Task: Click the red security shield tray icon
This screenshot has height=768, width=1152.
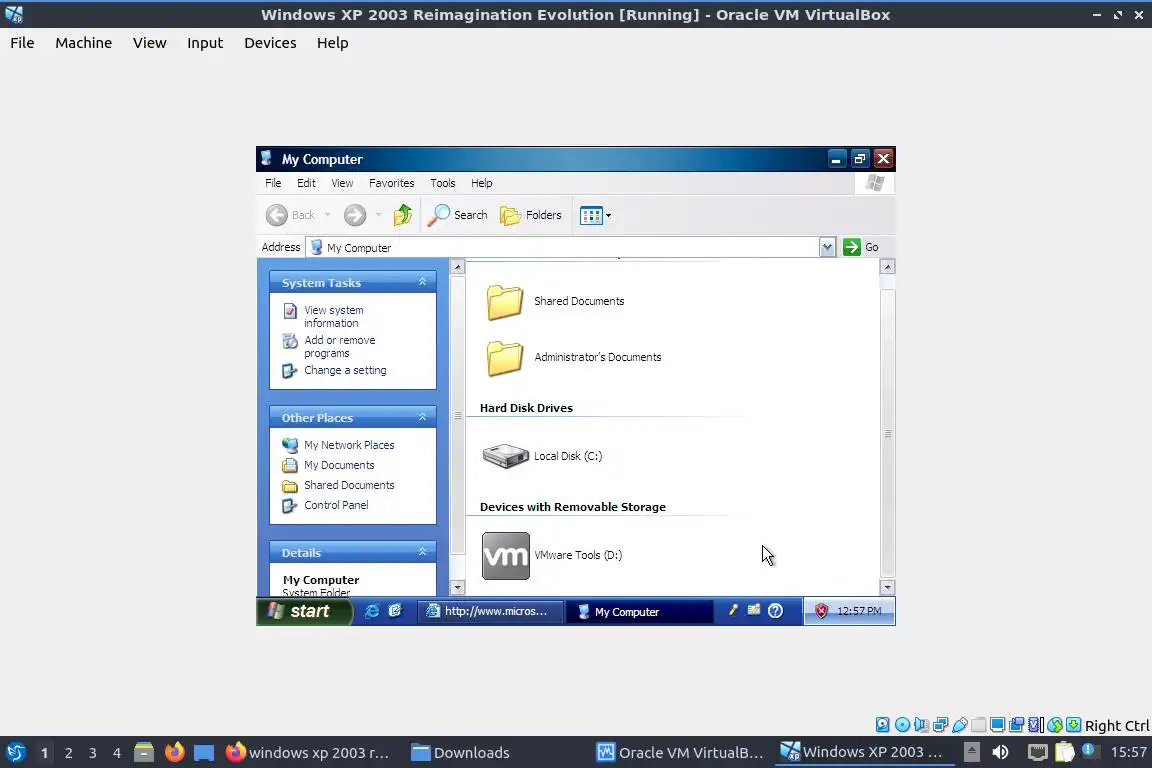Action: (821, 611)
